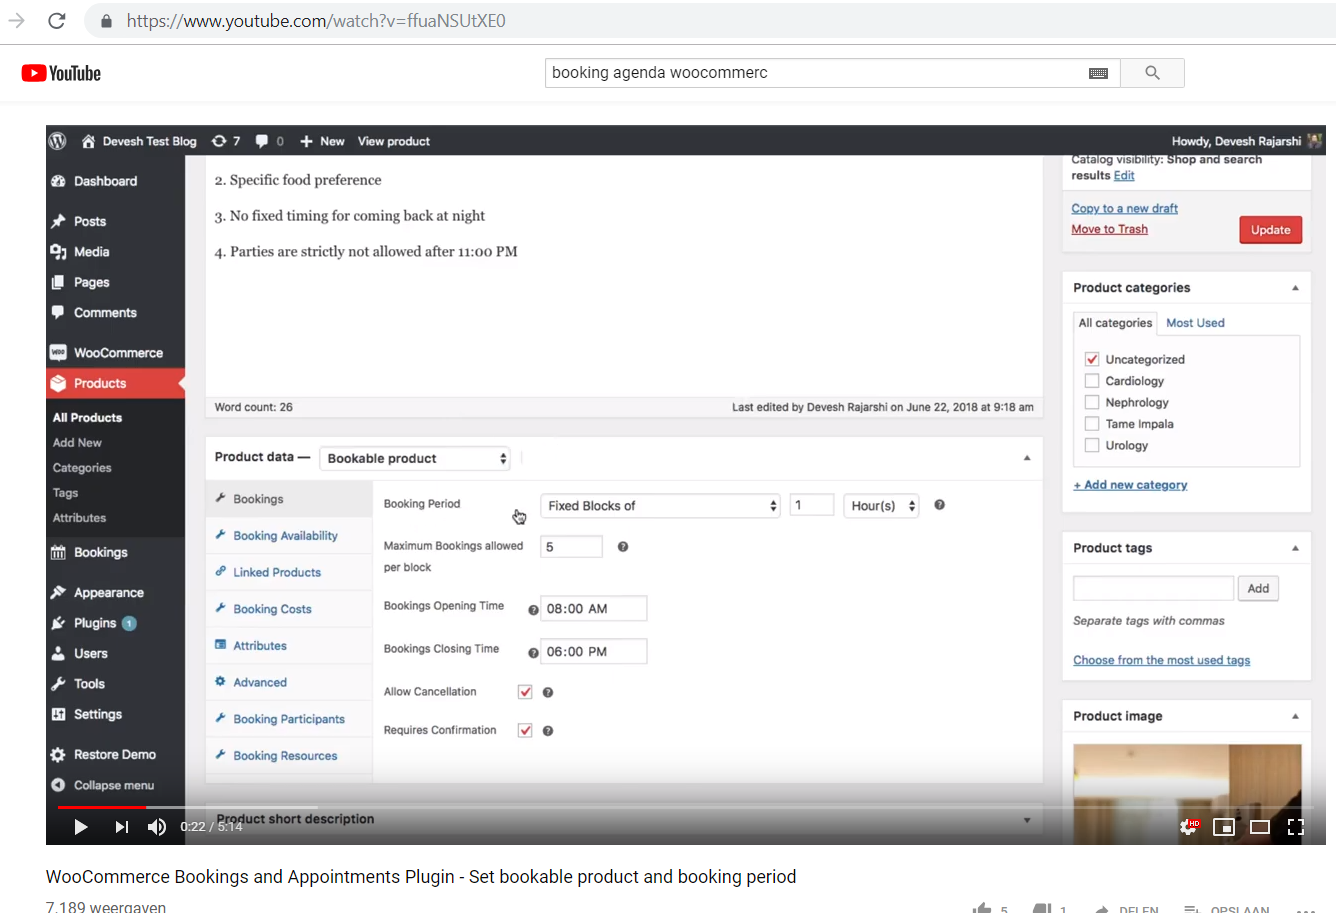Image resolution: width=1336 pixels, height=913 pixels.
Task: Open Tools menu in sidebar
Action: (89, 684)
